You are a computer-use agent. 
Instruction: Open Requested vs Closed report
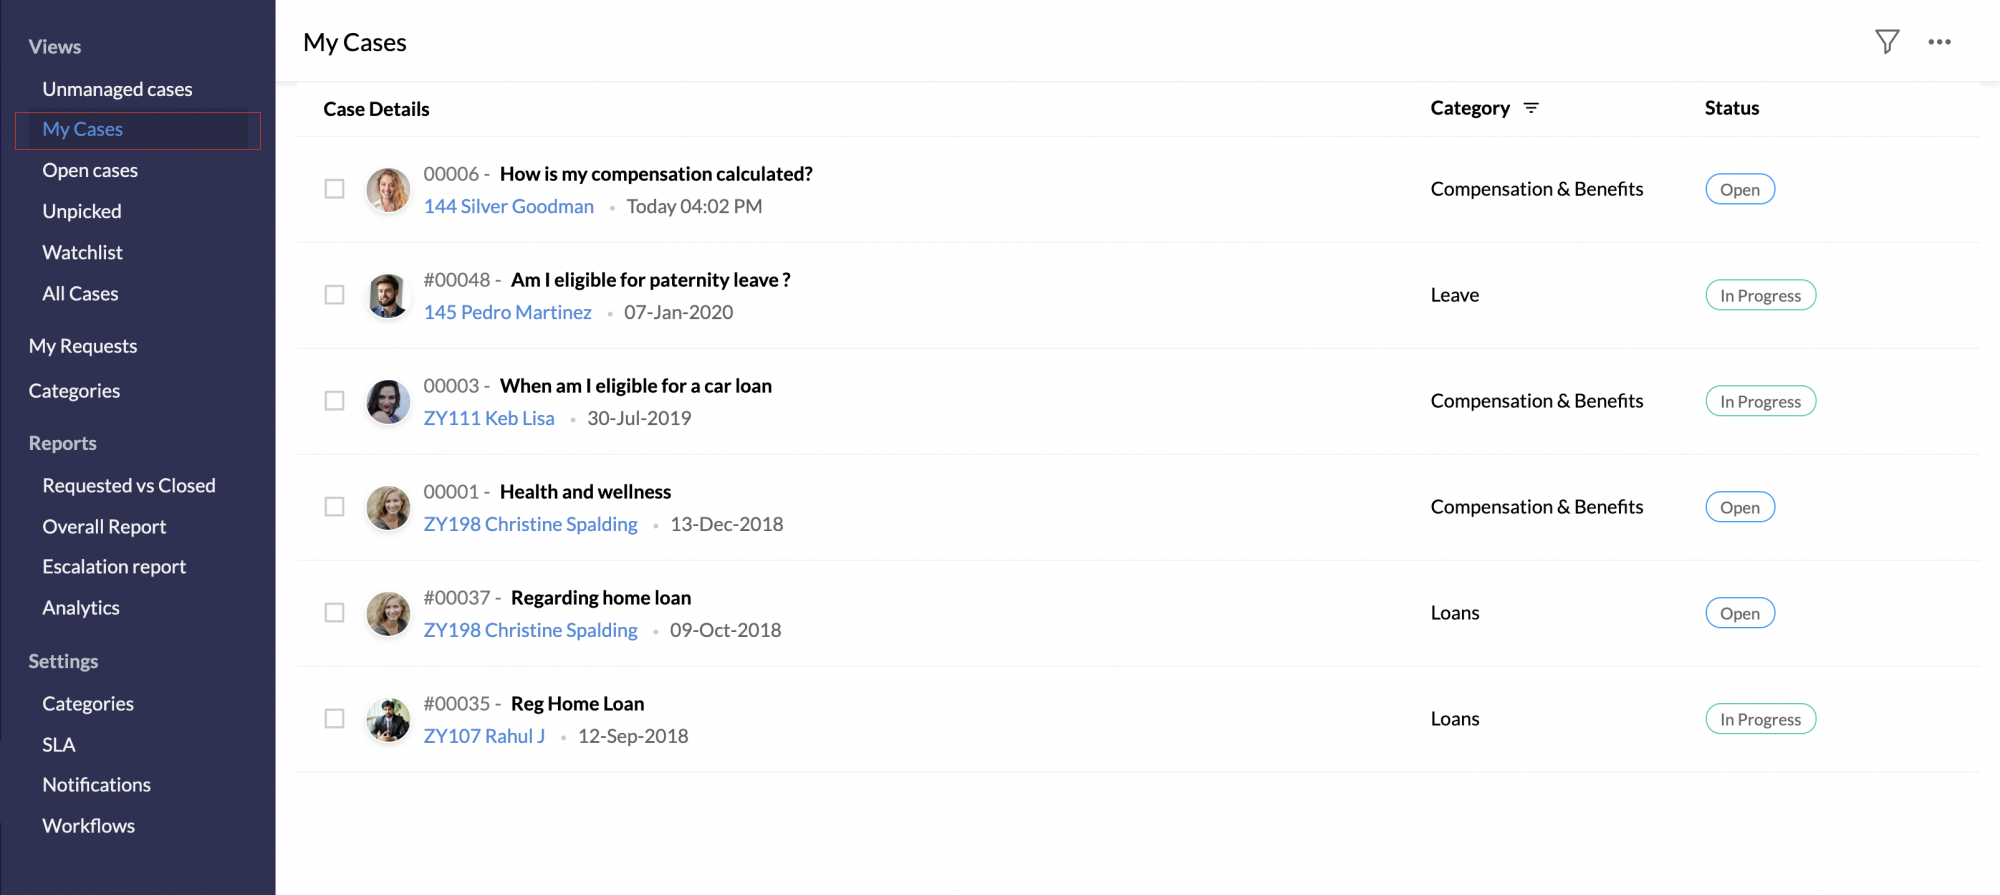point(129,486)
